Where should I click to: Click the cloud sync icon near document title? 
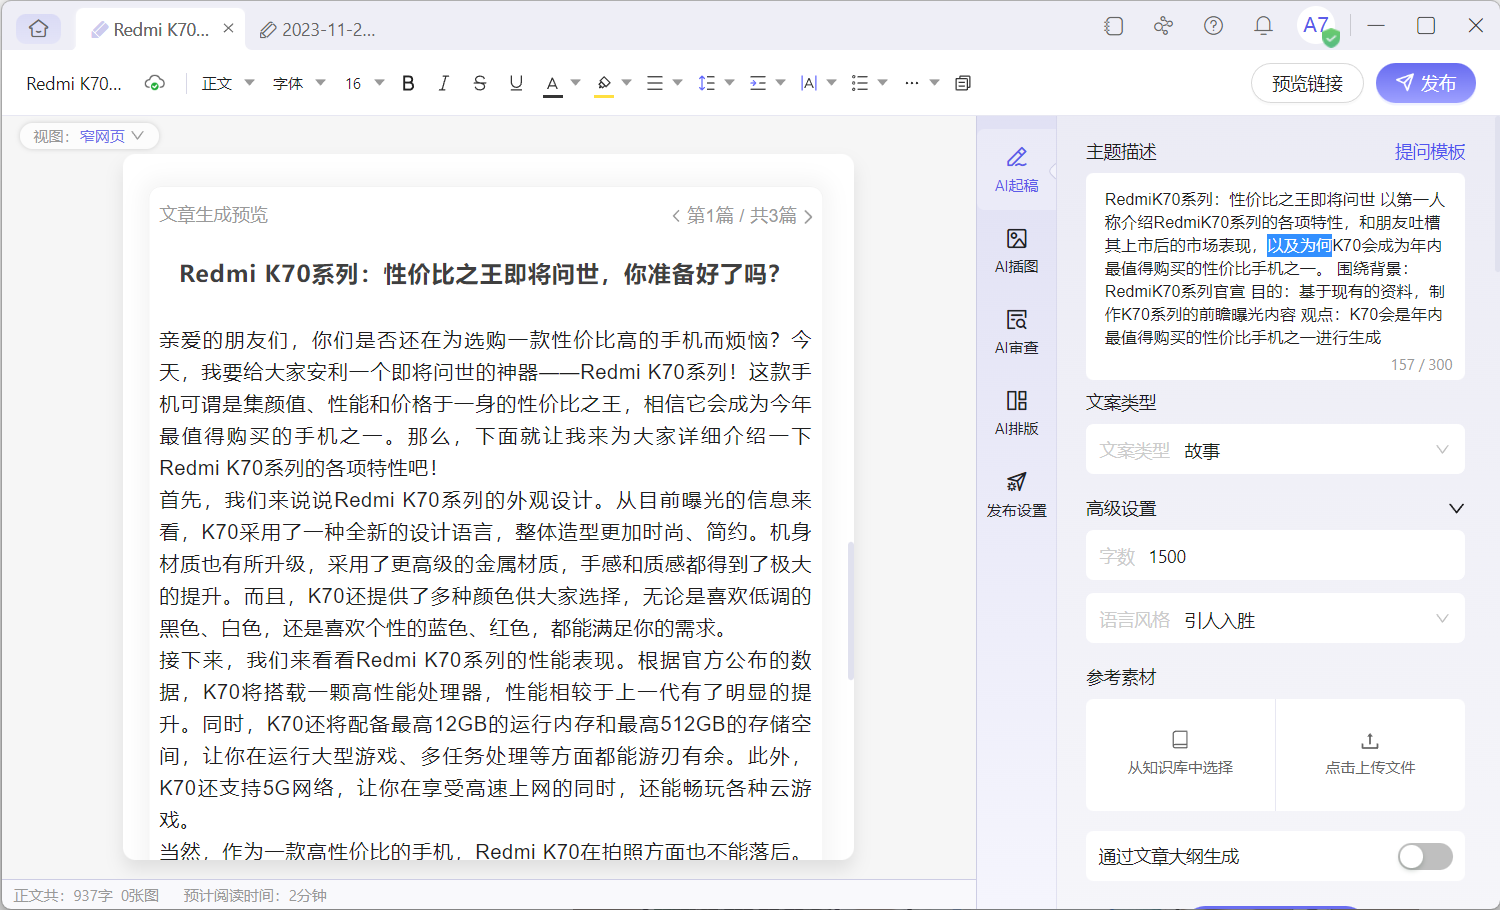tap(155, 83)
